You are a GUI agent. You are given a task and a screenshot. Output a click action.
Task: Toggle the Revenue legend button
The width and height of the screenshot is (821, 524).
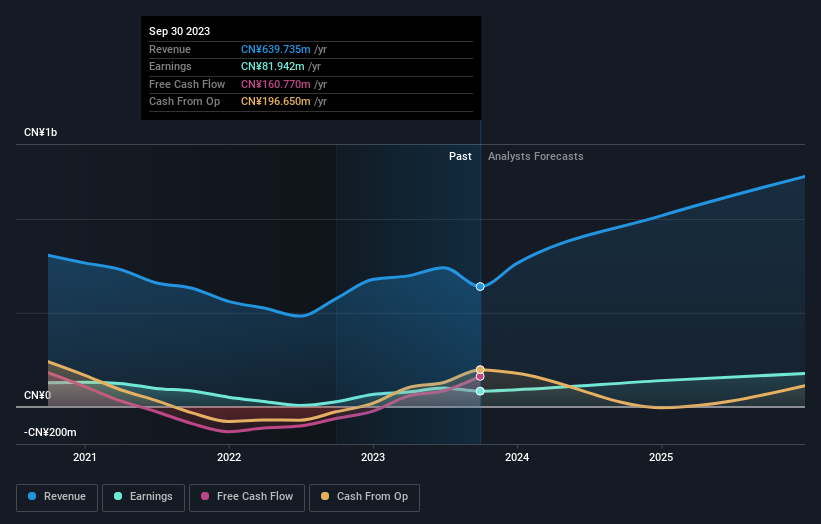(x=57, y=497)
